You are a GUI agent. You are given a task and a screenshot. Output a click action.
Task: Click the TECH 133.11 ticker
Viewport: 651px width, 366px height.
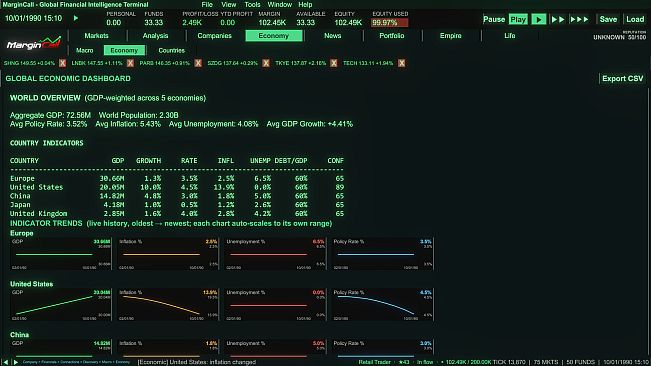point(368,63)
